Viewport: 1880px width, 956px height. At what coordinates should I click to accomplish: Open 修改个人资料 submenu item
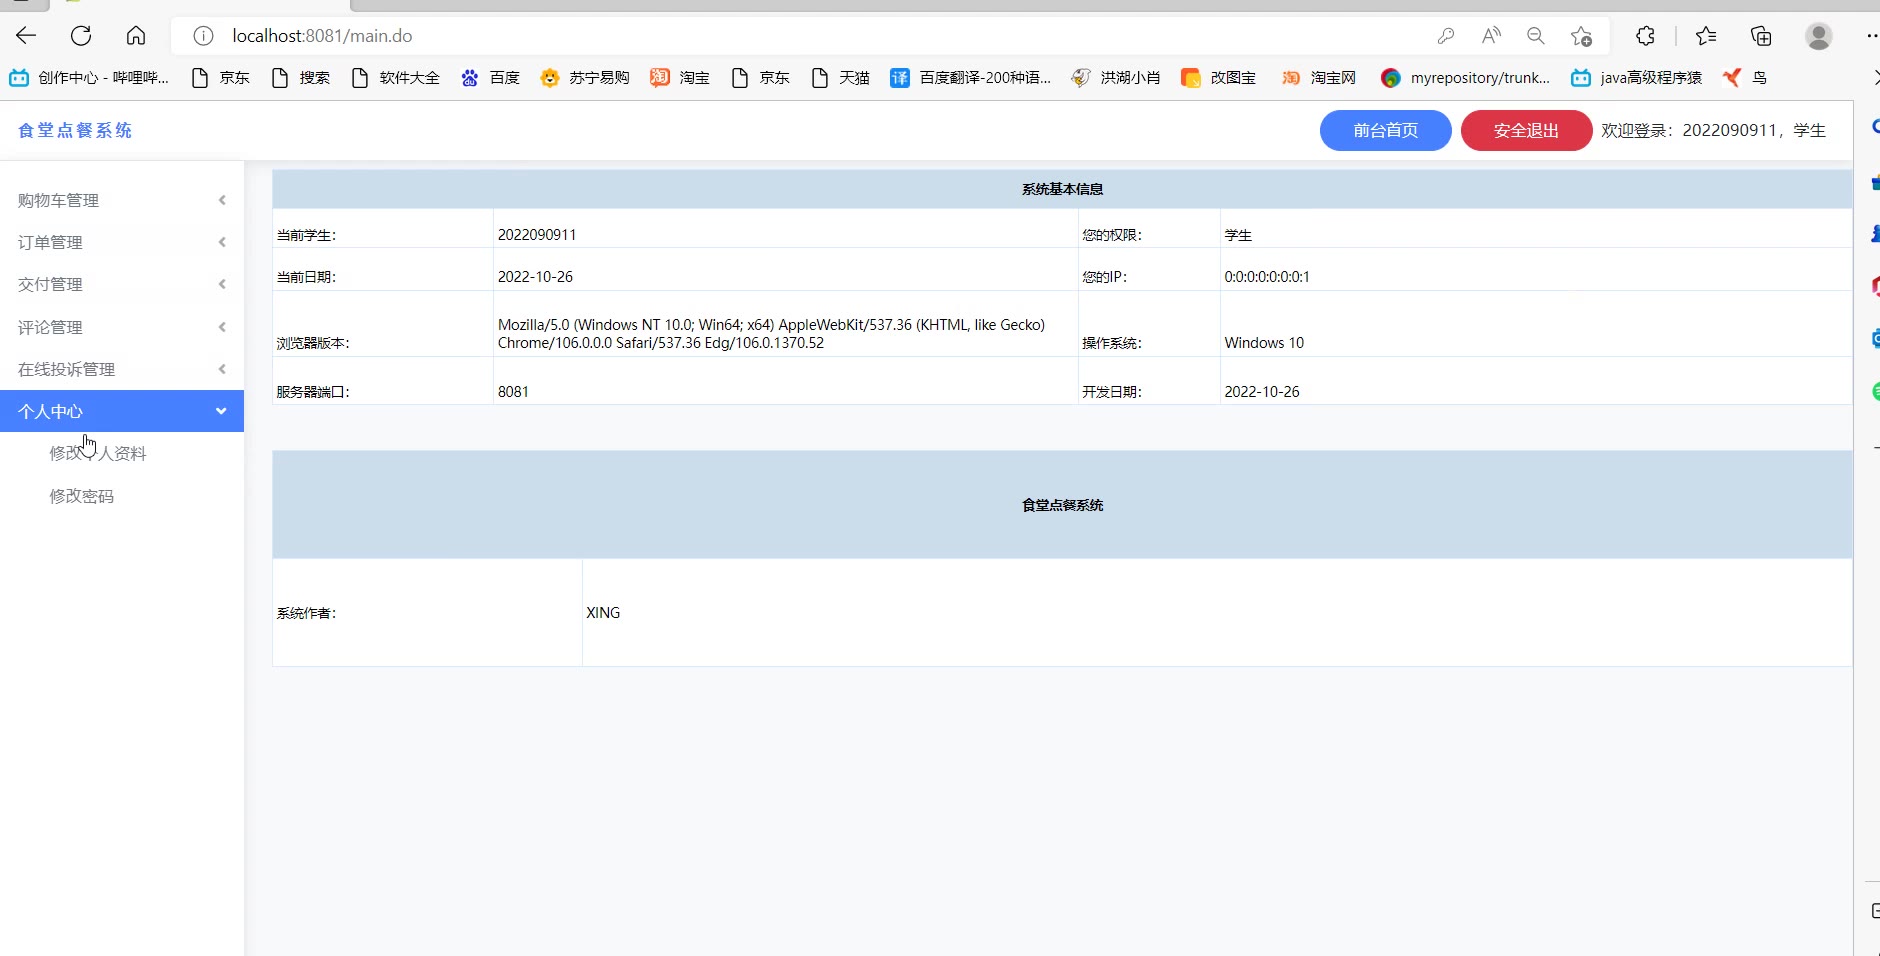98,454
